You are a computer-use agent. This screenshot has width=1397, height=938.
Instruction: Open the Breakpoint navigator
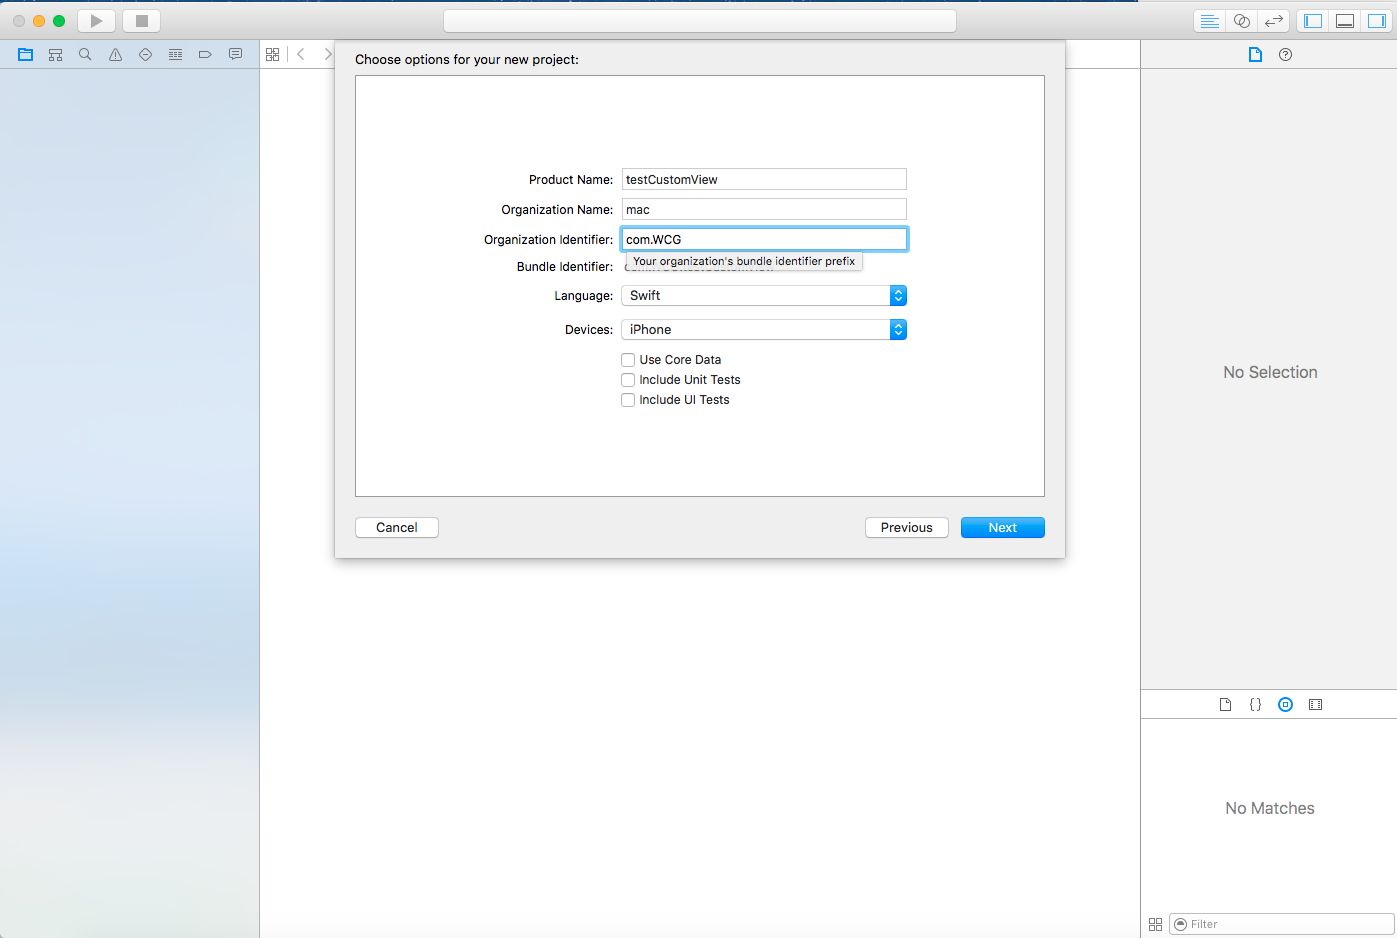pos(205,55)
